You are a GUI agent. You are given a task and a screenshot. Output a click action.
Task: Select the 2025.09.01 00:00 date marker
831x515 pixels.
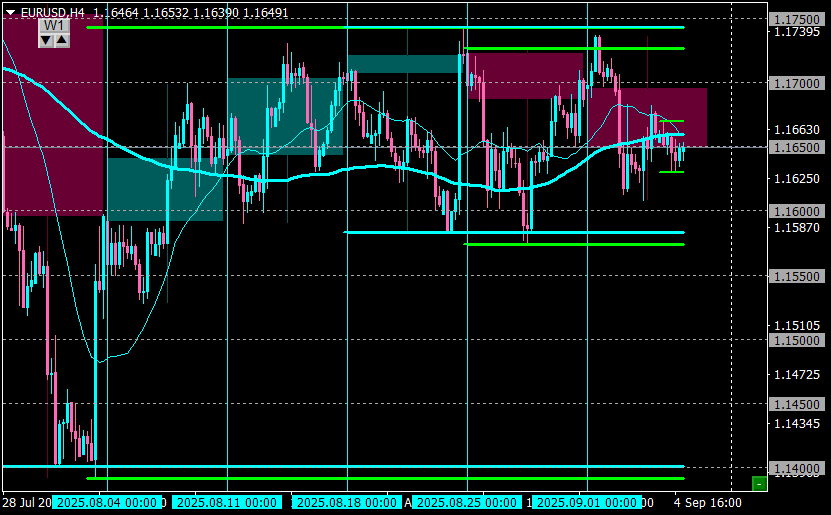tap(587, 502)
